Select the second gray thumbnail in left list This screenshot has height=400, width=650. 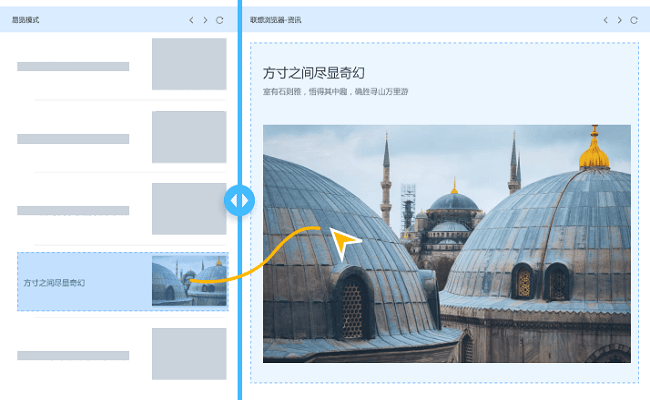pos(189,137)
